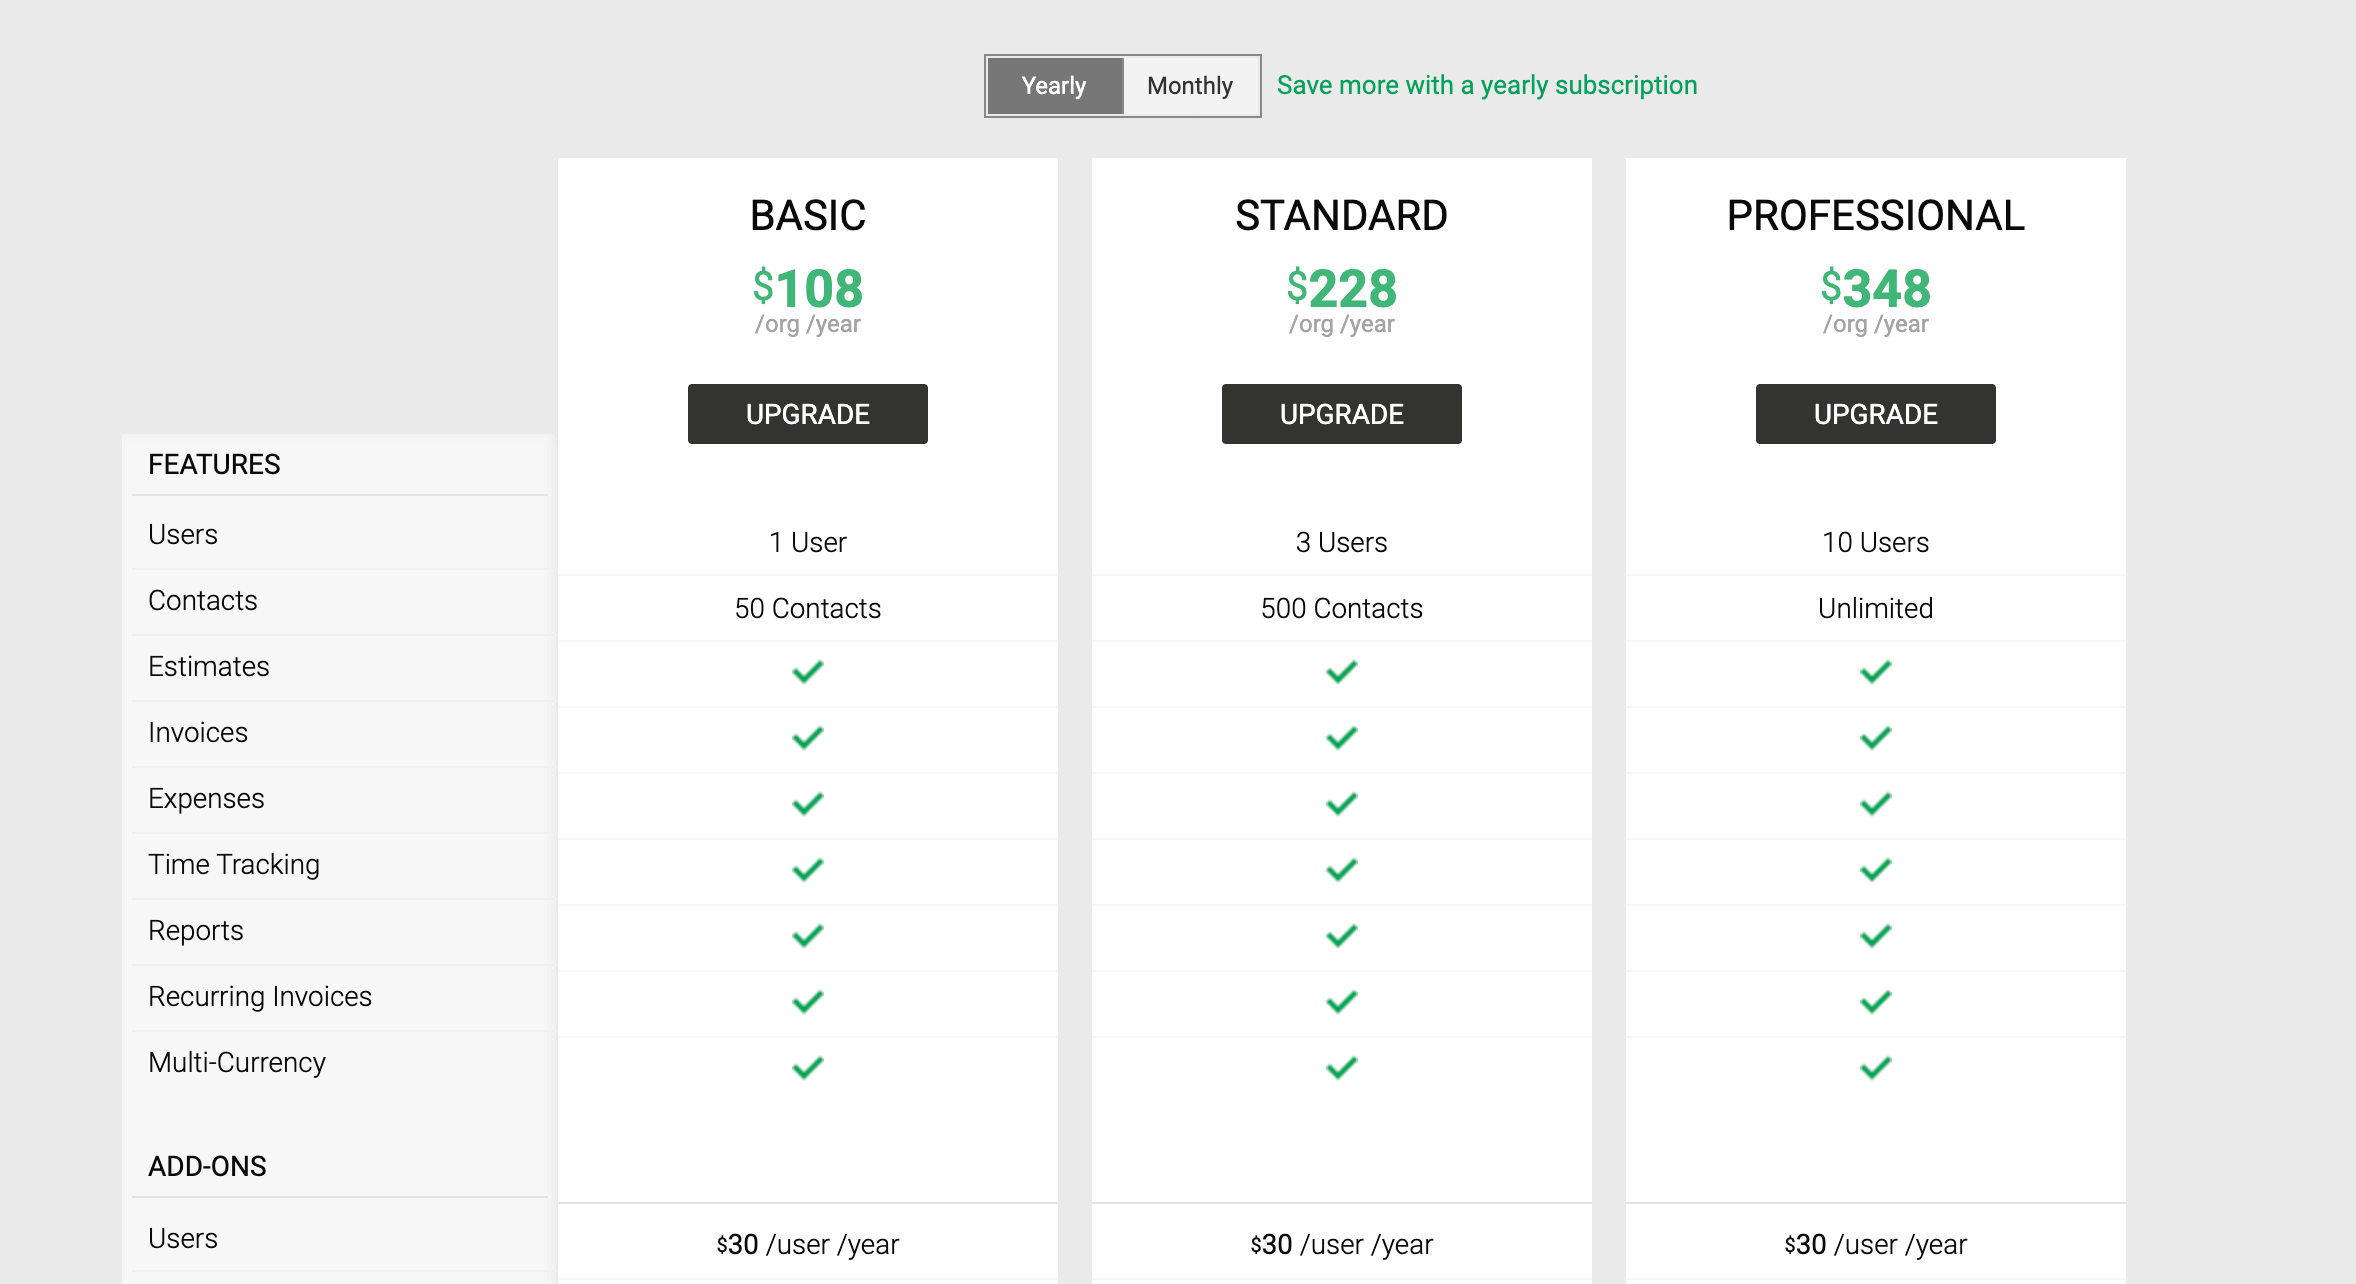Screen dimensions: 2356x1284
Task: Select the Users row under ADD-ONS
Action: point(182,1238)
